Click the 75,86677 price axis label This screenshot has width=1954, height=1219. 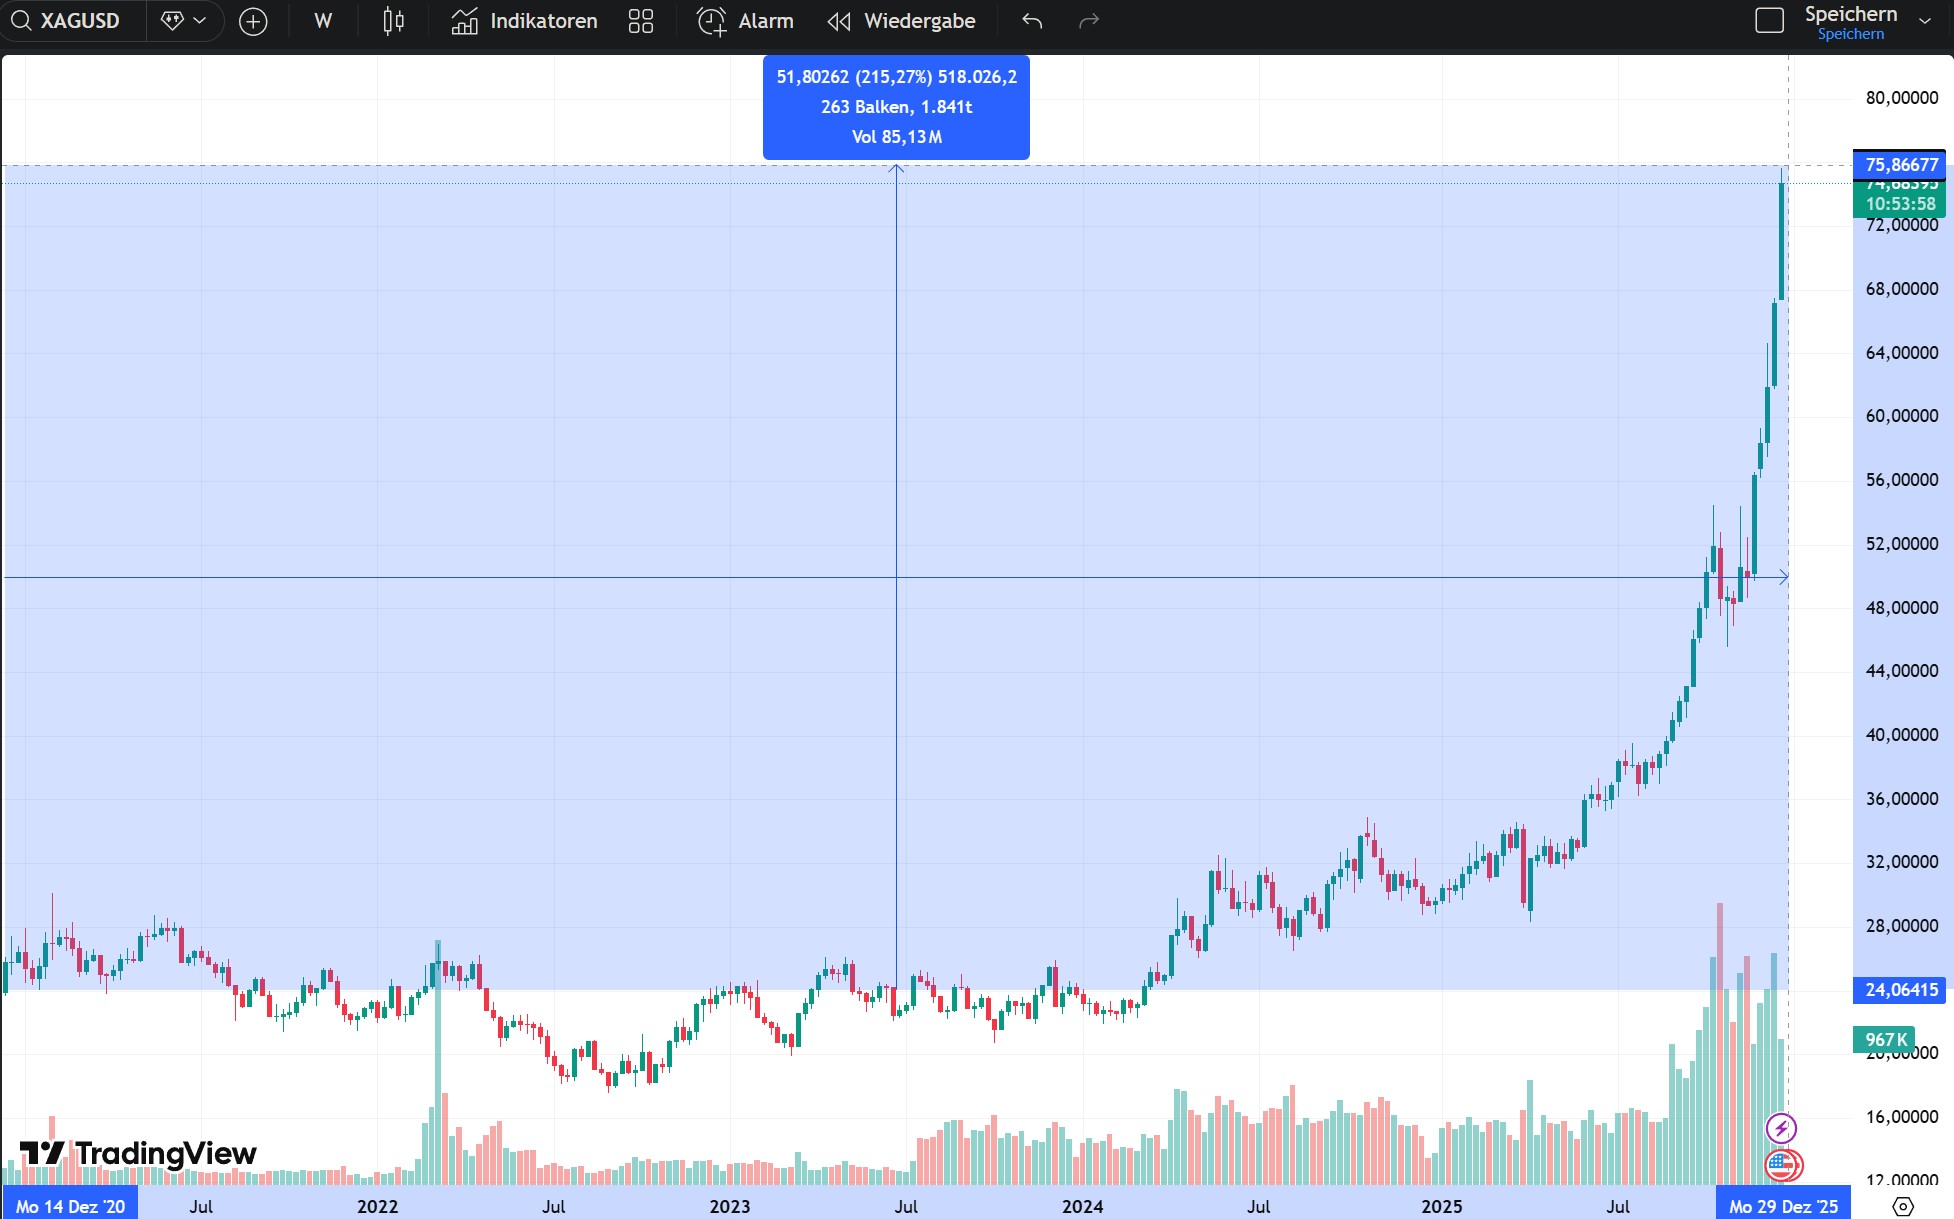click(x=1901, y=165)
